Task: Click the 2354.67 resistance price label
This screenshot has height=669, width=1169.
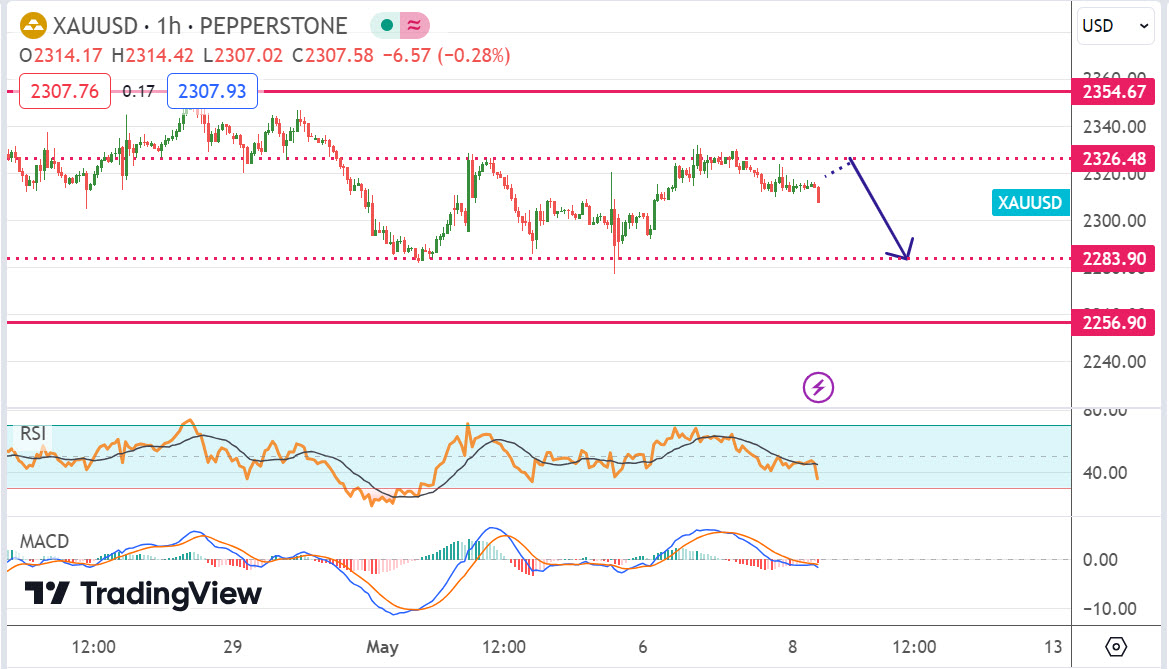Action: point(1112,92)
